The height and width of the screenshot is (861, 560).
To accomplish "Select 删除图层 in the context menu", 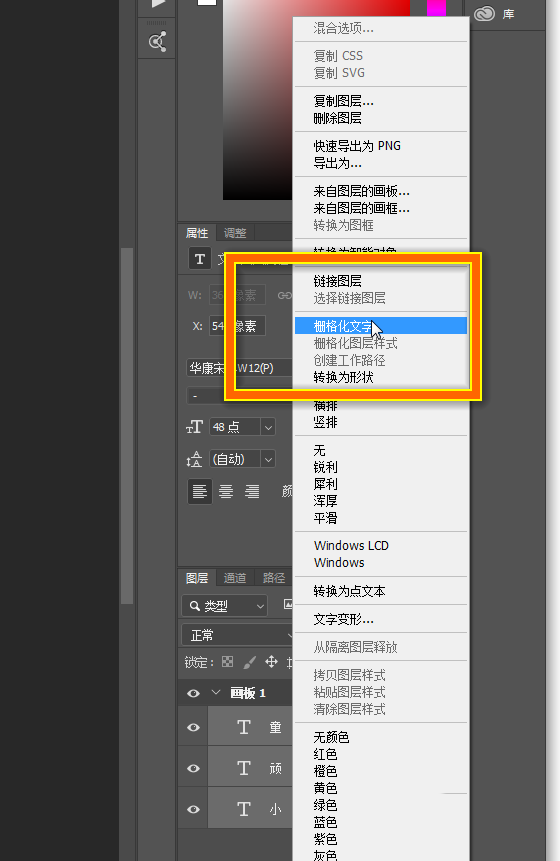I will pos(381,118).
